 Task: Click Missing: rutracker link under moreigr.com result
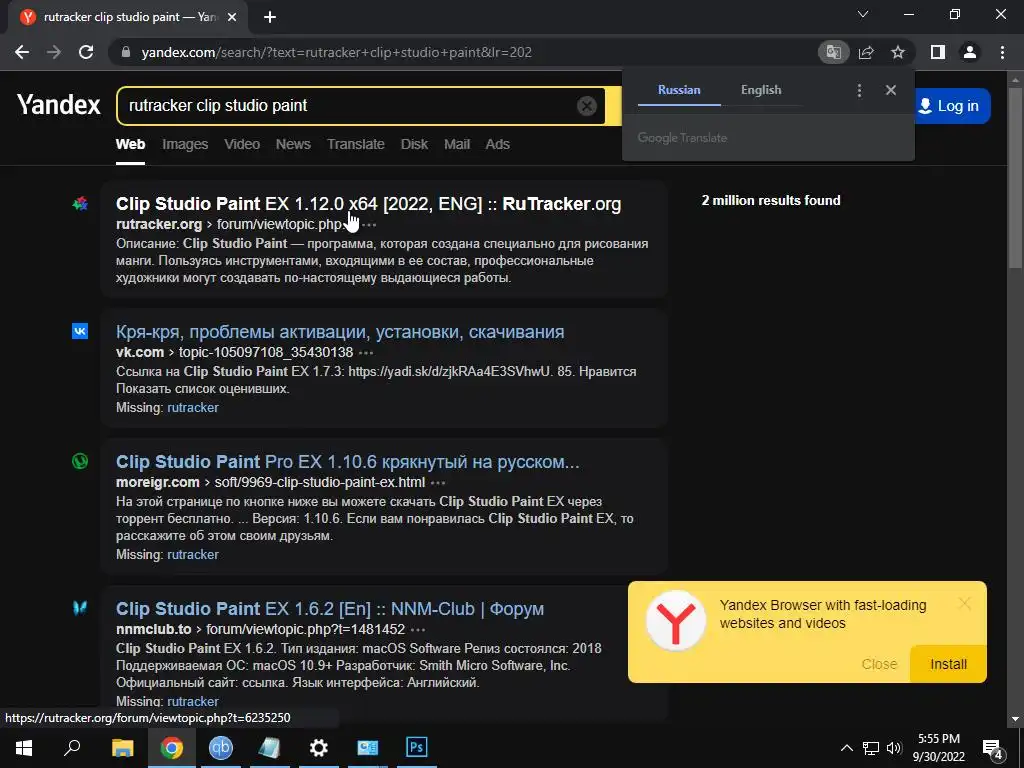click(x=193, y=554)
